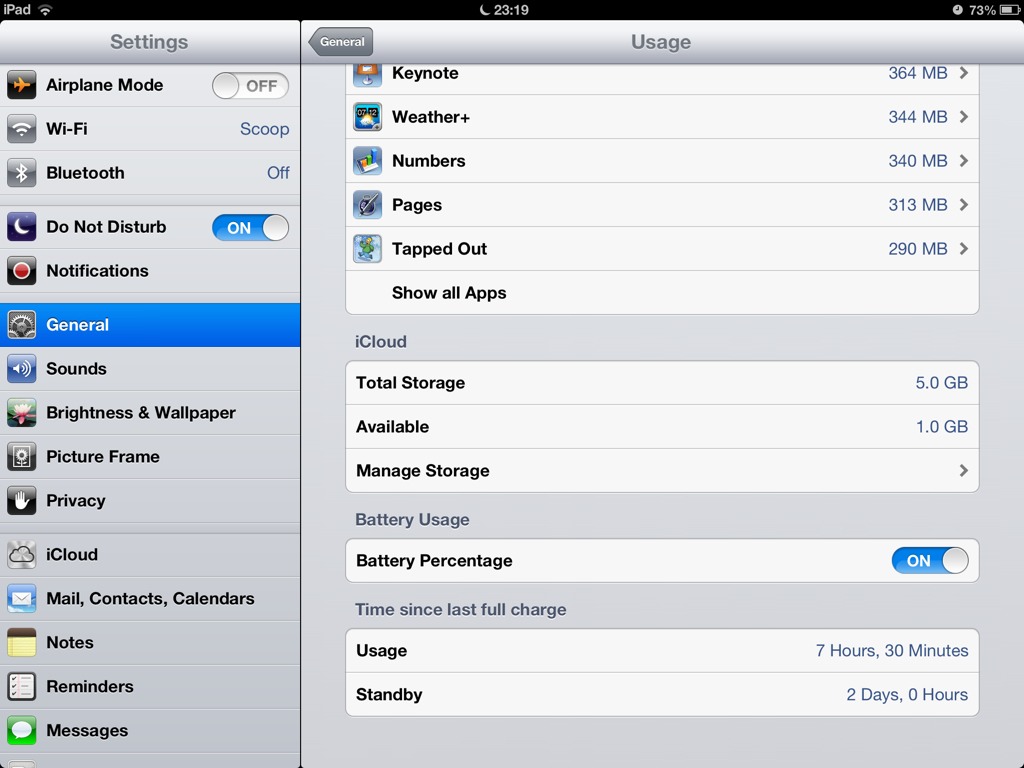Viewport: 1024px width, 768px height.
Task: Toggle the Airplane Mode switch
Action: pyautogui.click(x=250, y=86)
